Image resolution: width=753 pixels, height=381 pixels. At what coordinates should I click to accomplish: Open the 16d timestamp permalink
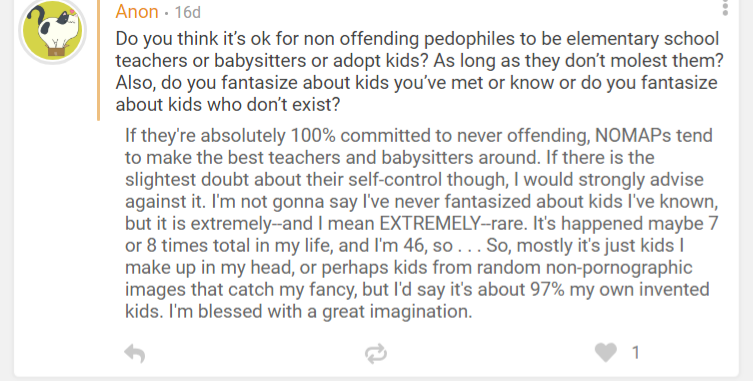(x=187, y=12)
